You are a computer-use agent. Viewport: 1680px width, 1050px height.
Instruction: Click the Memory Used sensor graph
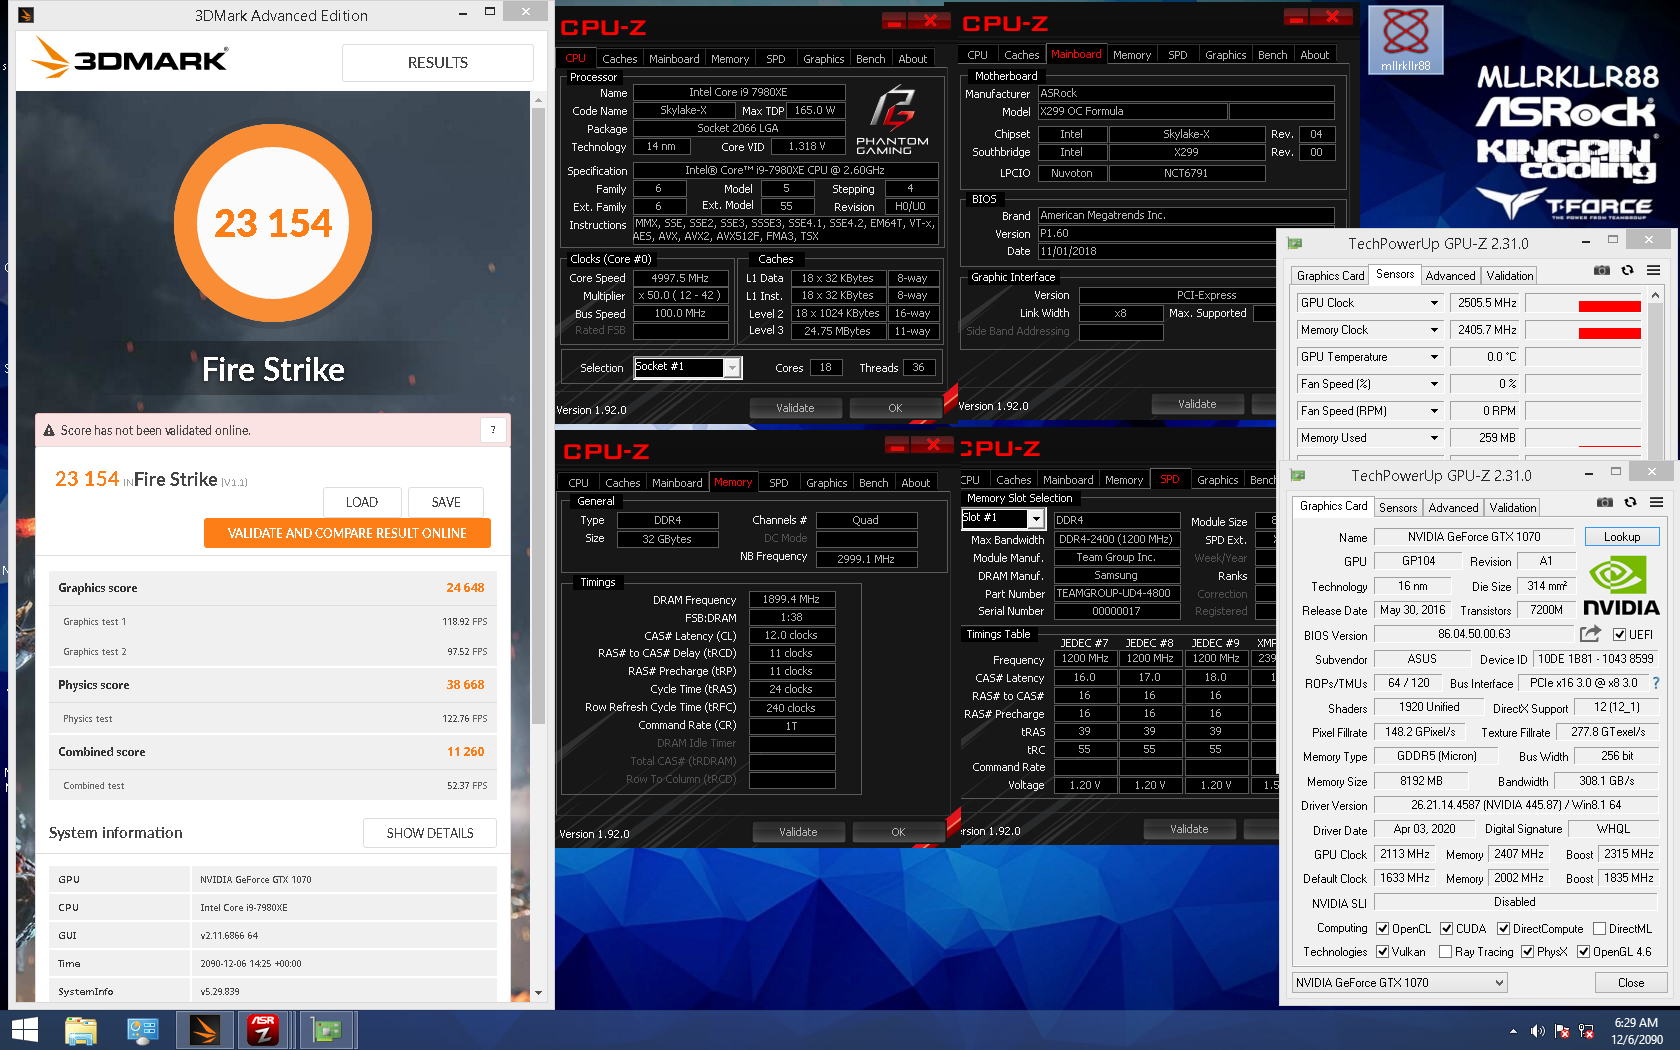pos(1583,438)
